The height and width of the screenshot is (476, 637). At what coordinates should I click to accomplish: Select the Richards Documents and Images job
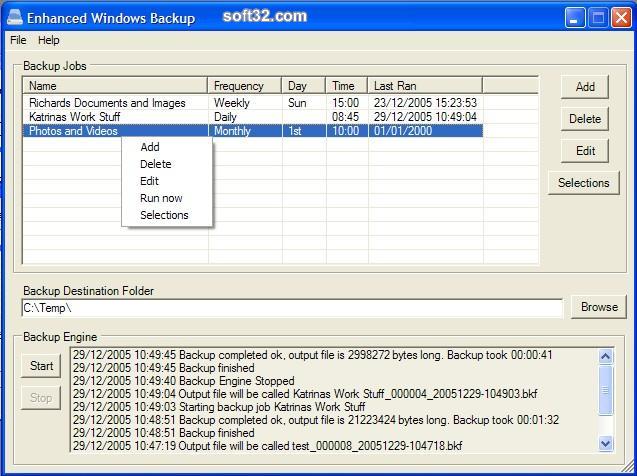[x=107, y=103]
